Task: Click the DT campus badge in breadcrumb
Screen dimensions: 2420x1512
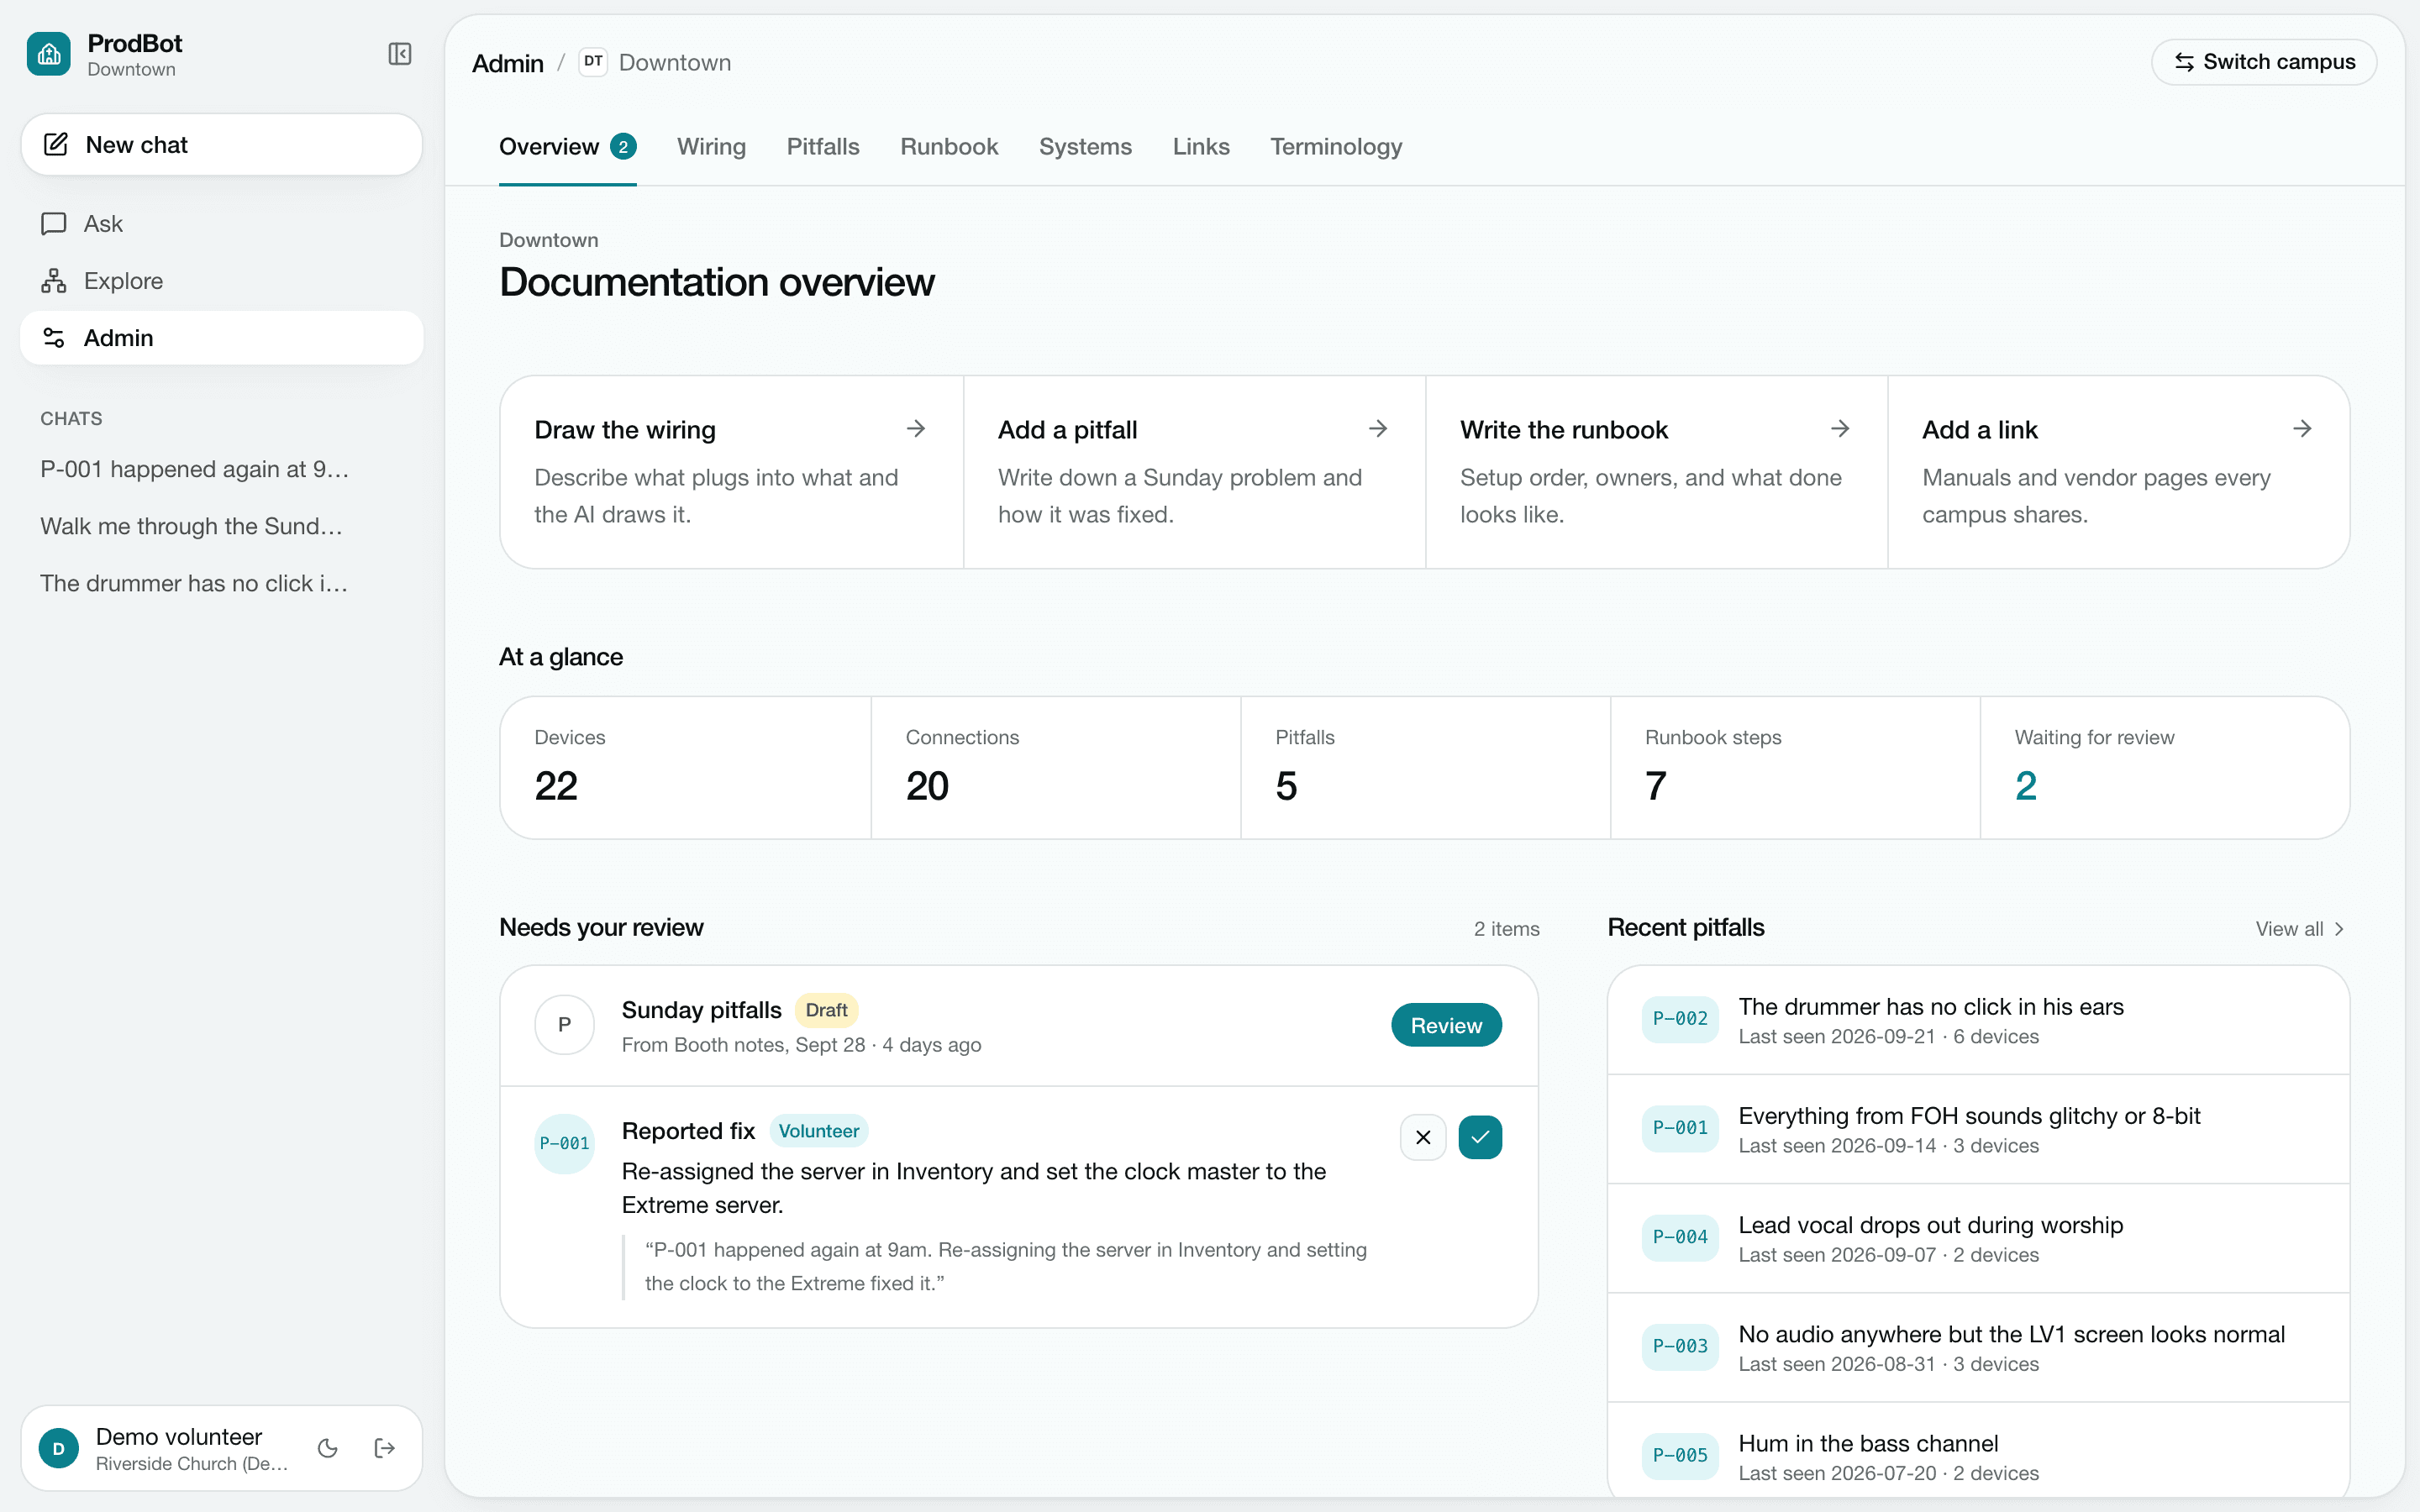Action: pyautogui.click(x=593, y=62)
